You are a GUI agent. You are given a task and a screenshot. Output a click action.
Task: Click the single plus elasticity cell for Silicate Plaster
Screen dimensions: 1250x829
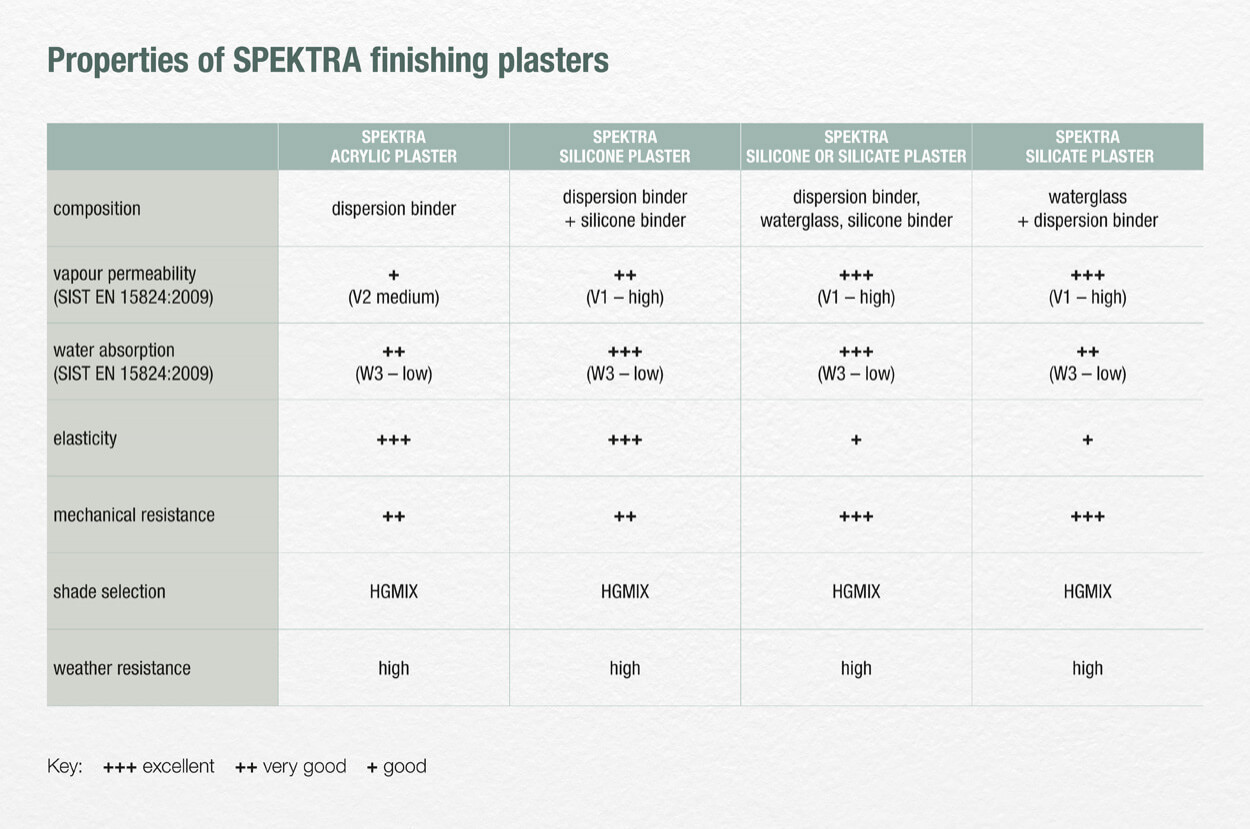click(1088, 440)
